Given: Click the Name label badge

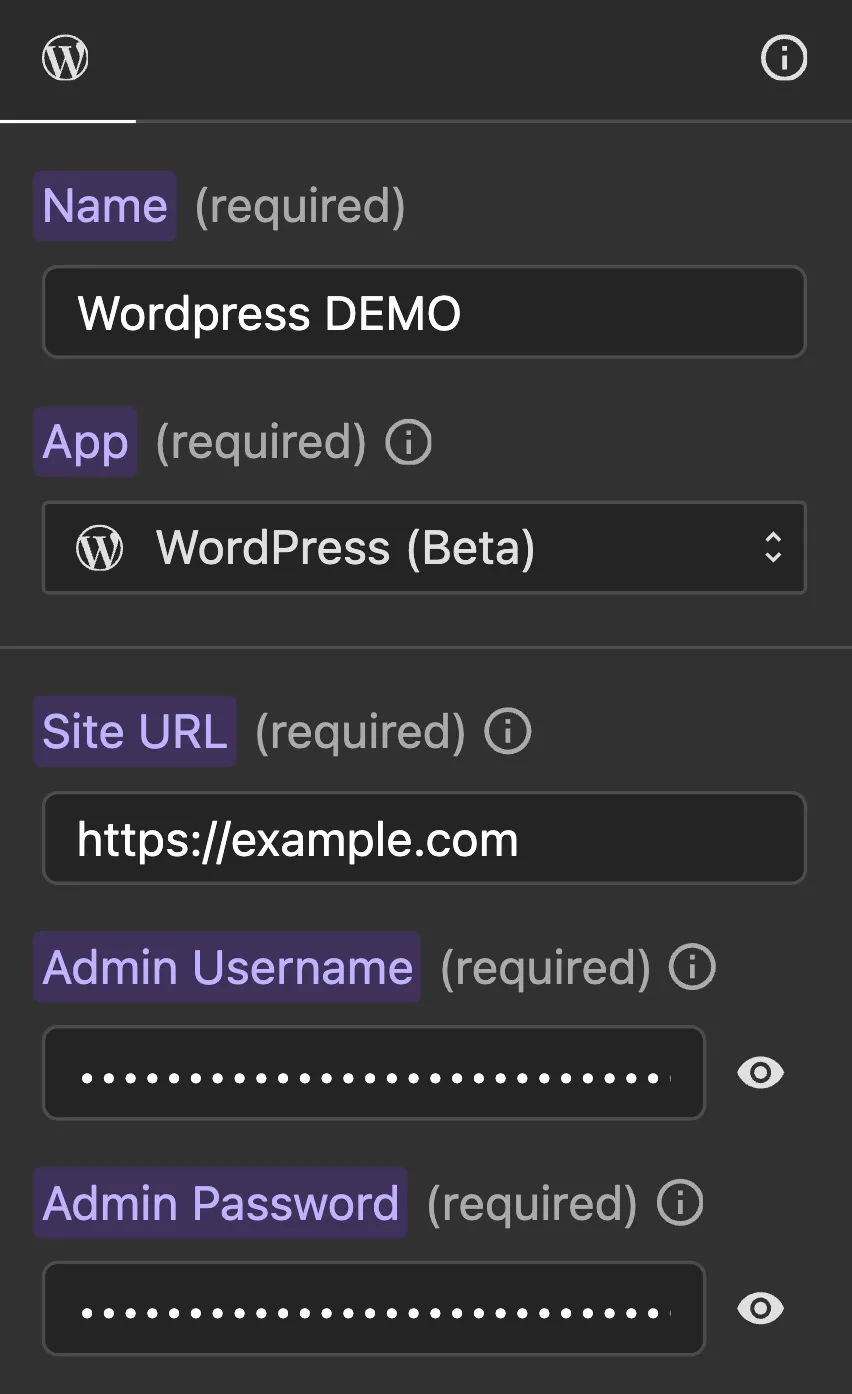Looking at the screenshot, I should tap(104, 205).
